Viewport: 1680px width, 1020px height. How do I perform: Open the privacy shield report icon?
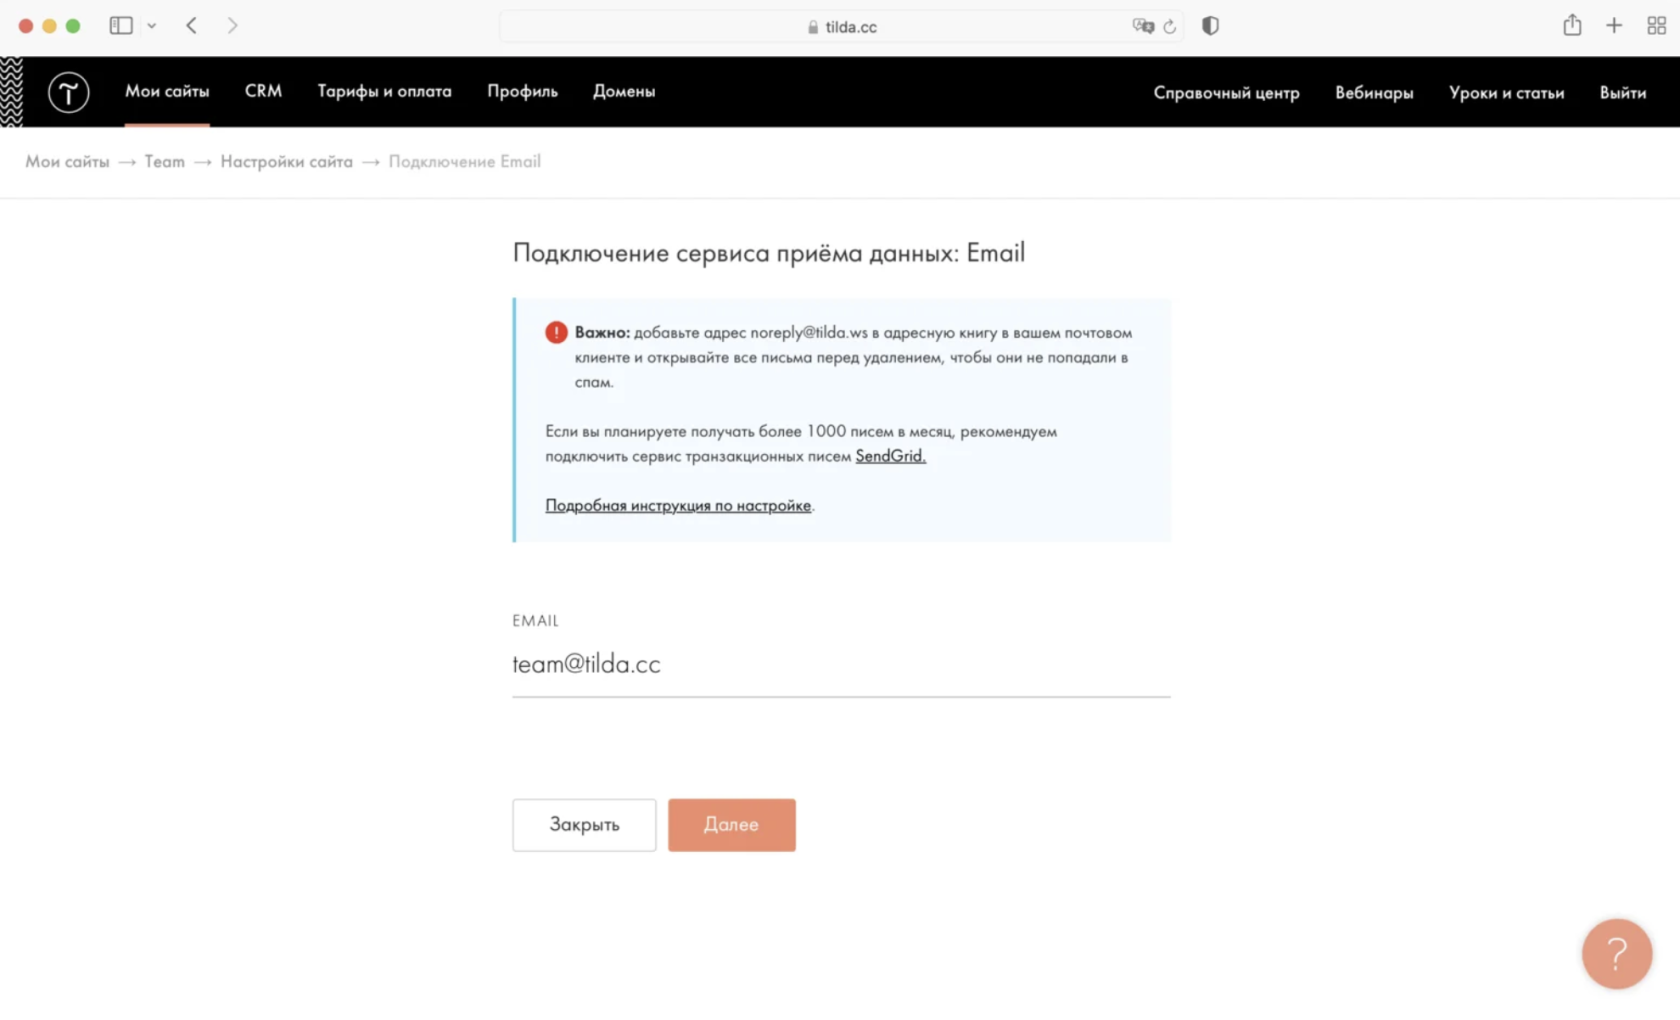1210,26
